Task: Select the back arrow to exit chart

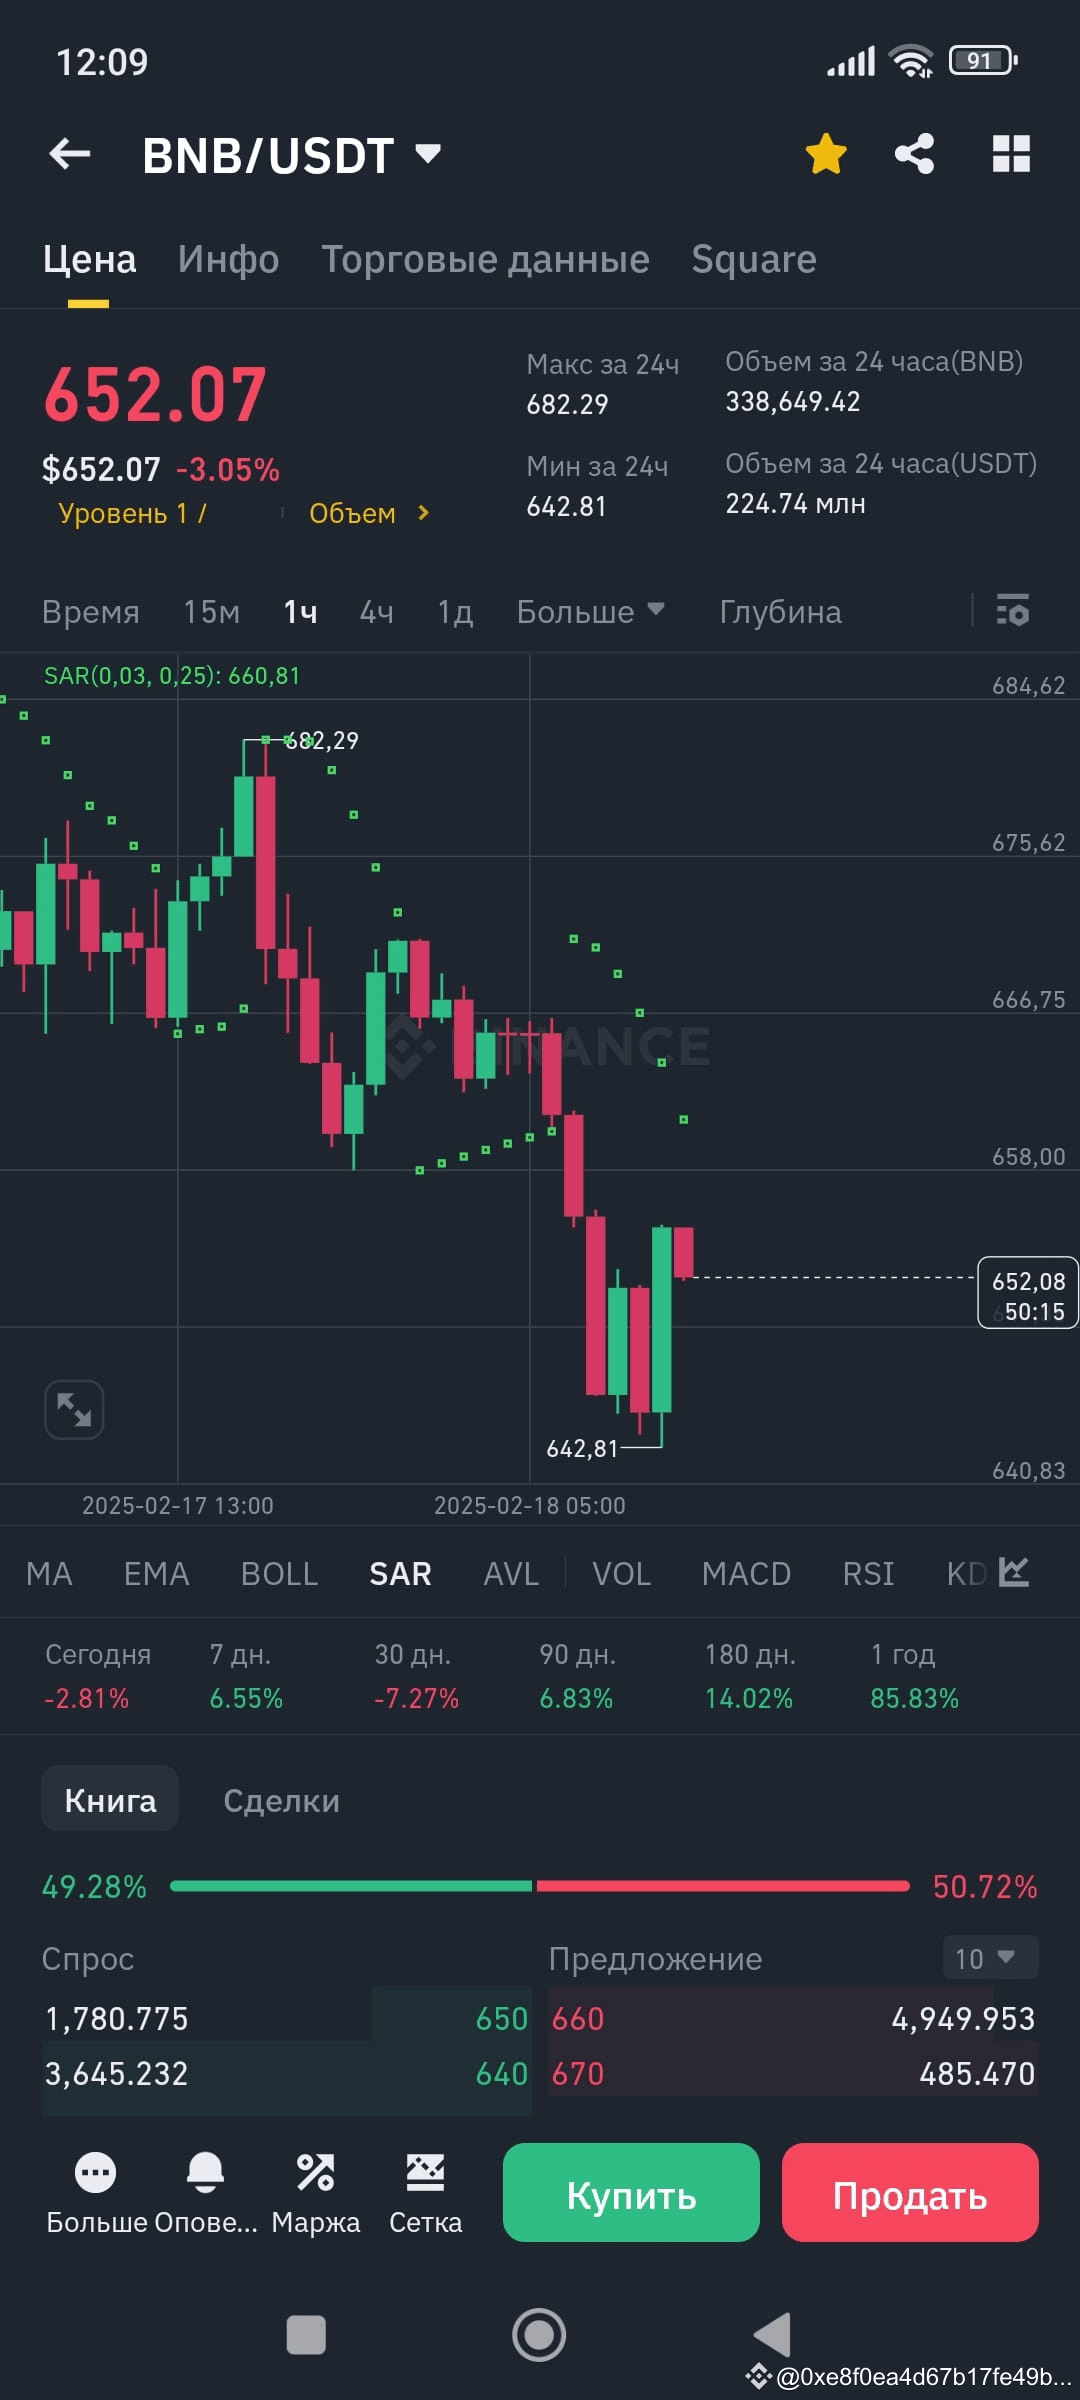Action: tap(68, 153)
